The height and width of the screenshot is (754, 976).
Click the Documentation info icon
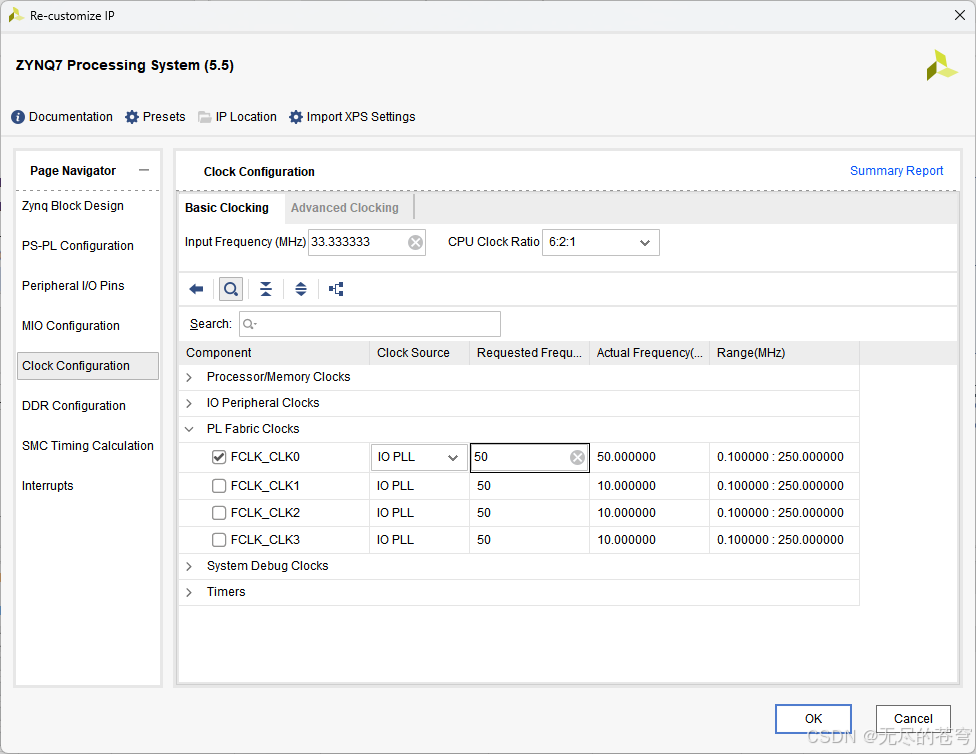pyautogui.click(x=17, y=117)
